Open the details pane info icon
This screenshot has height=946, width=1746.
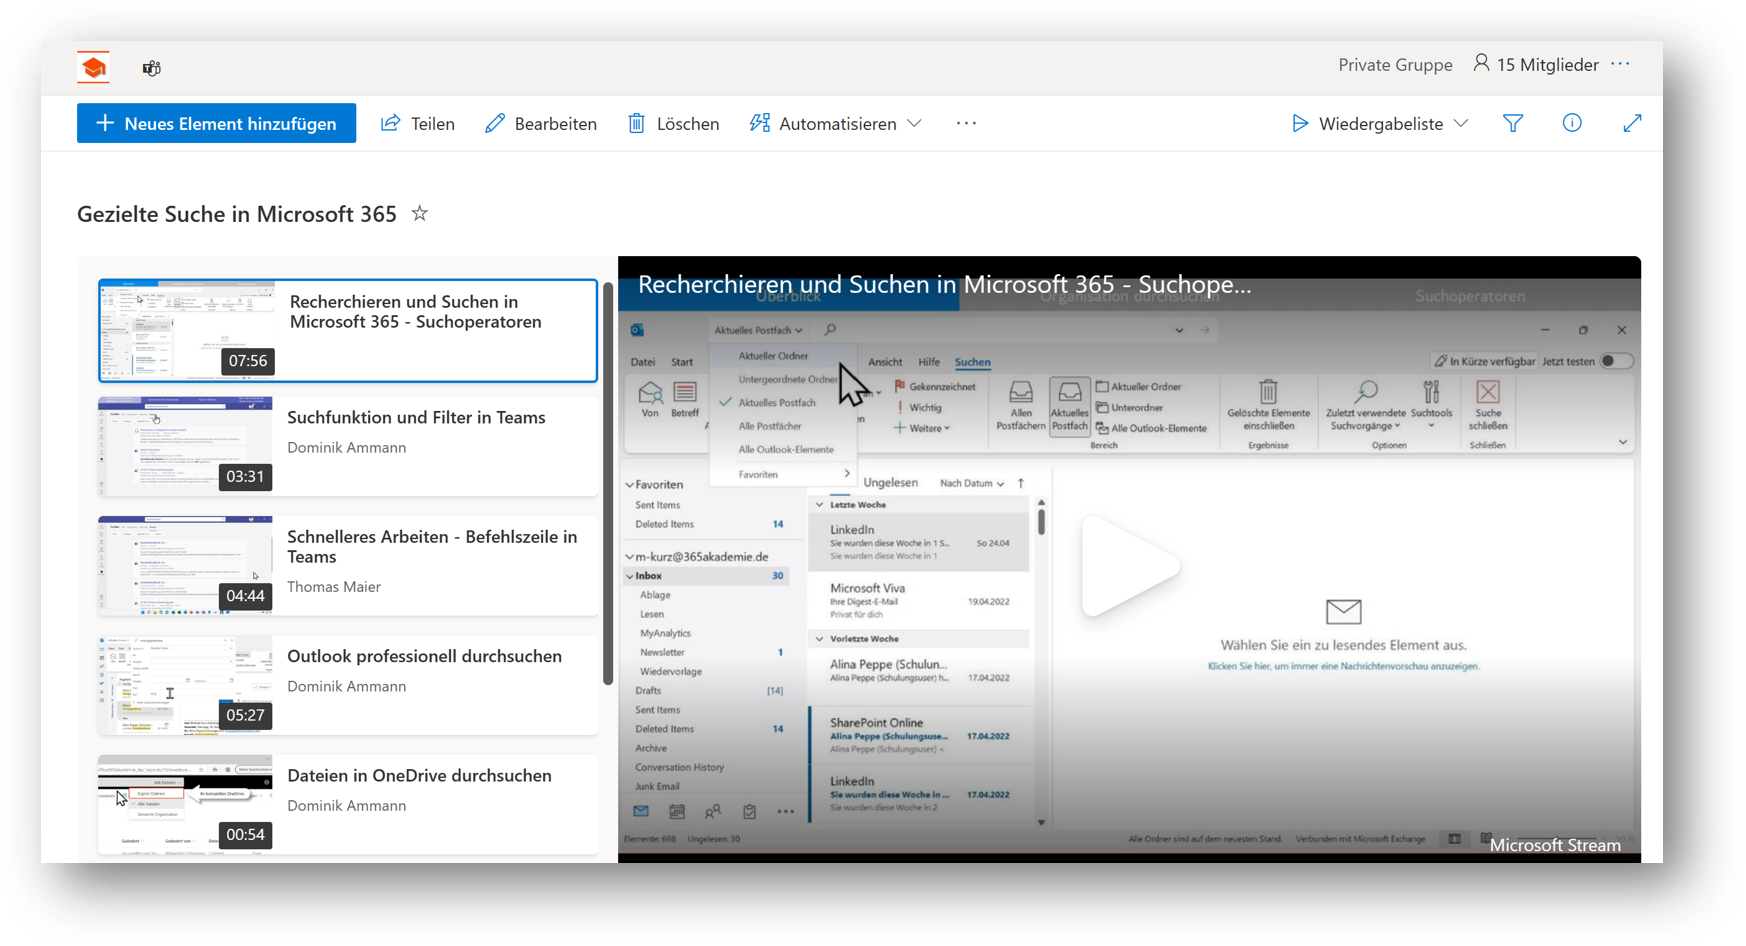[x=1572, y=123]
